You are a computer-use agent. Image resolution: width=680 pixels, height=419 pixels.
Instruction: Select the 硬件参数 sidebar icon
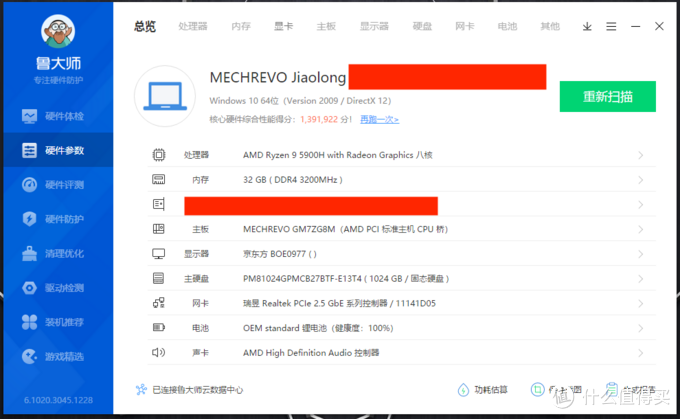click(29, 151)
